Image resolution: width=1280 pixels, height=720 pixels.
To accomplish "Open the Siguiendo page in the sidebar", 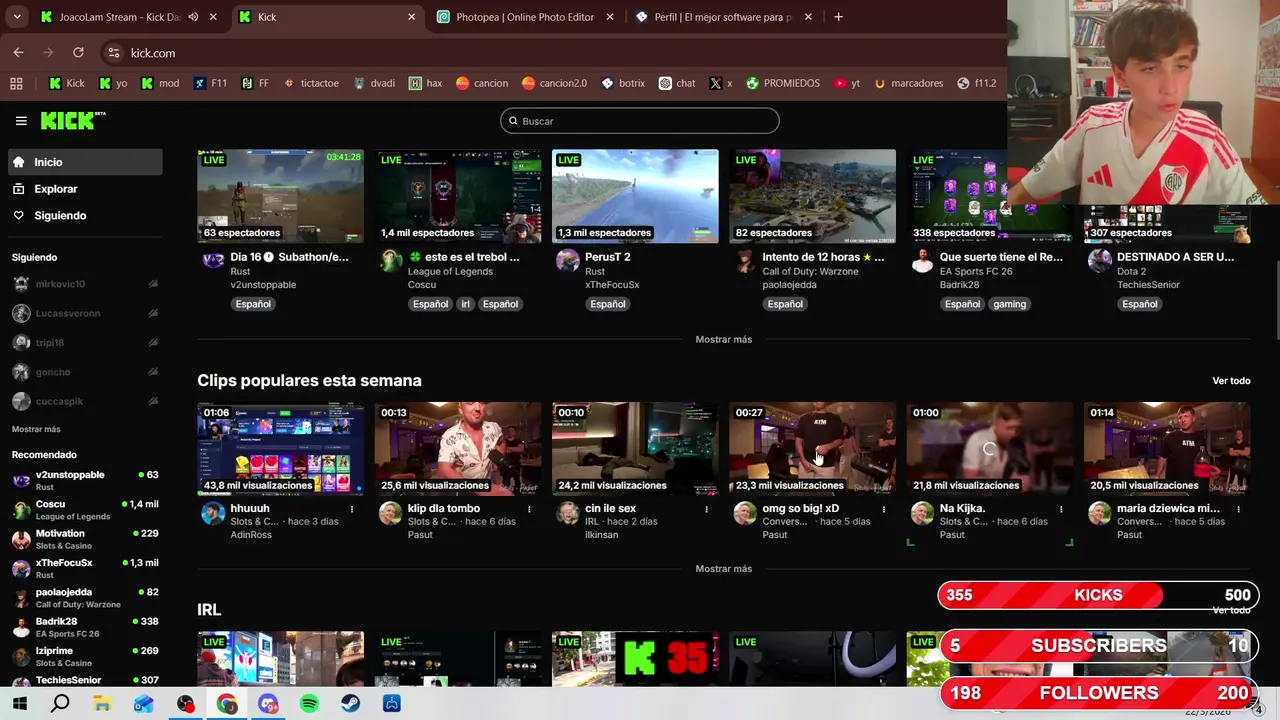I will coord(60,216).
